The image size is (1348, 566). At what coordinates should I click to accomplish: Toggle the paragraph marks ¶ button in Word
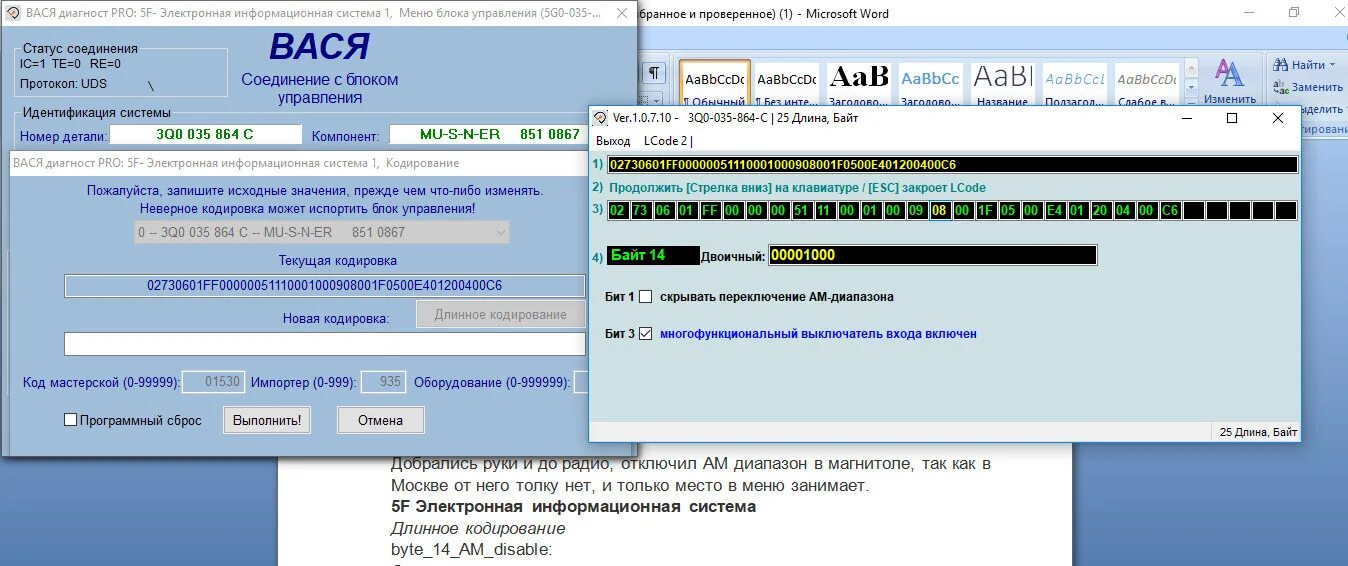pyautogui.click(x=653, y=73)
